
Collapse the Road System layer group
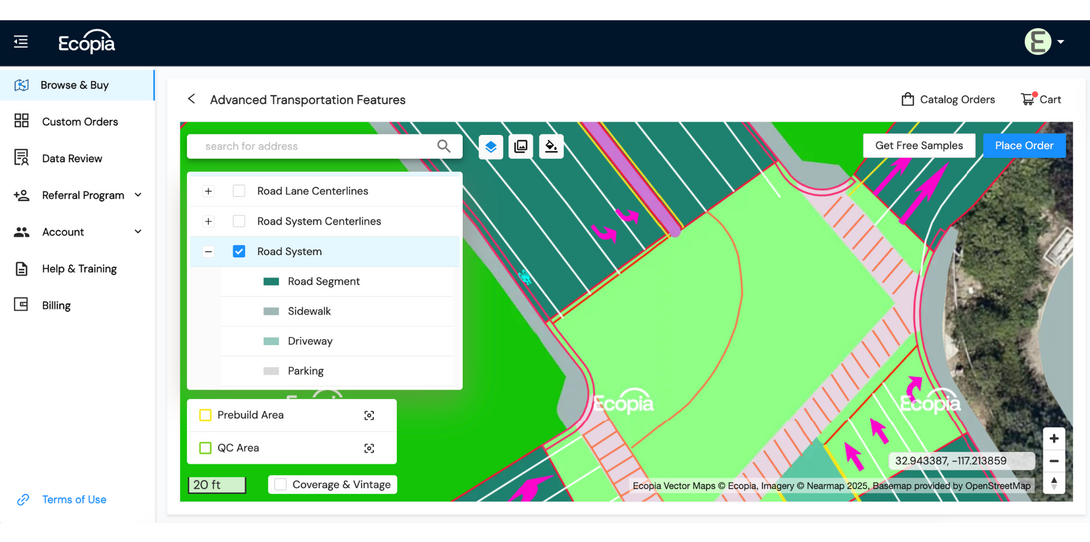(208, 252)
